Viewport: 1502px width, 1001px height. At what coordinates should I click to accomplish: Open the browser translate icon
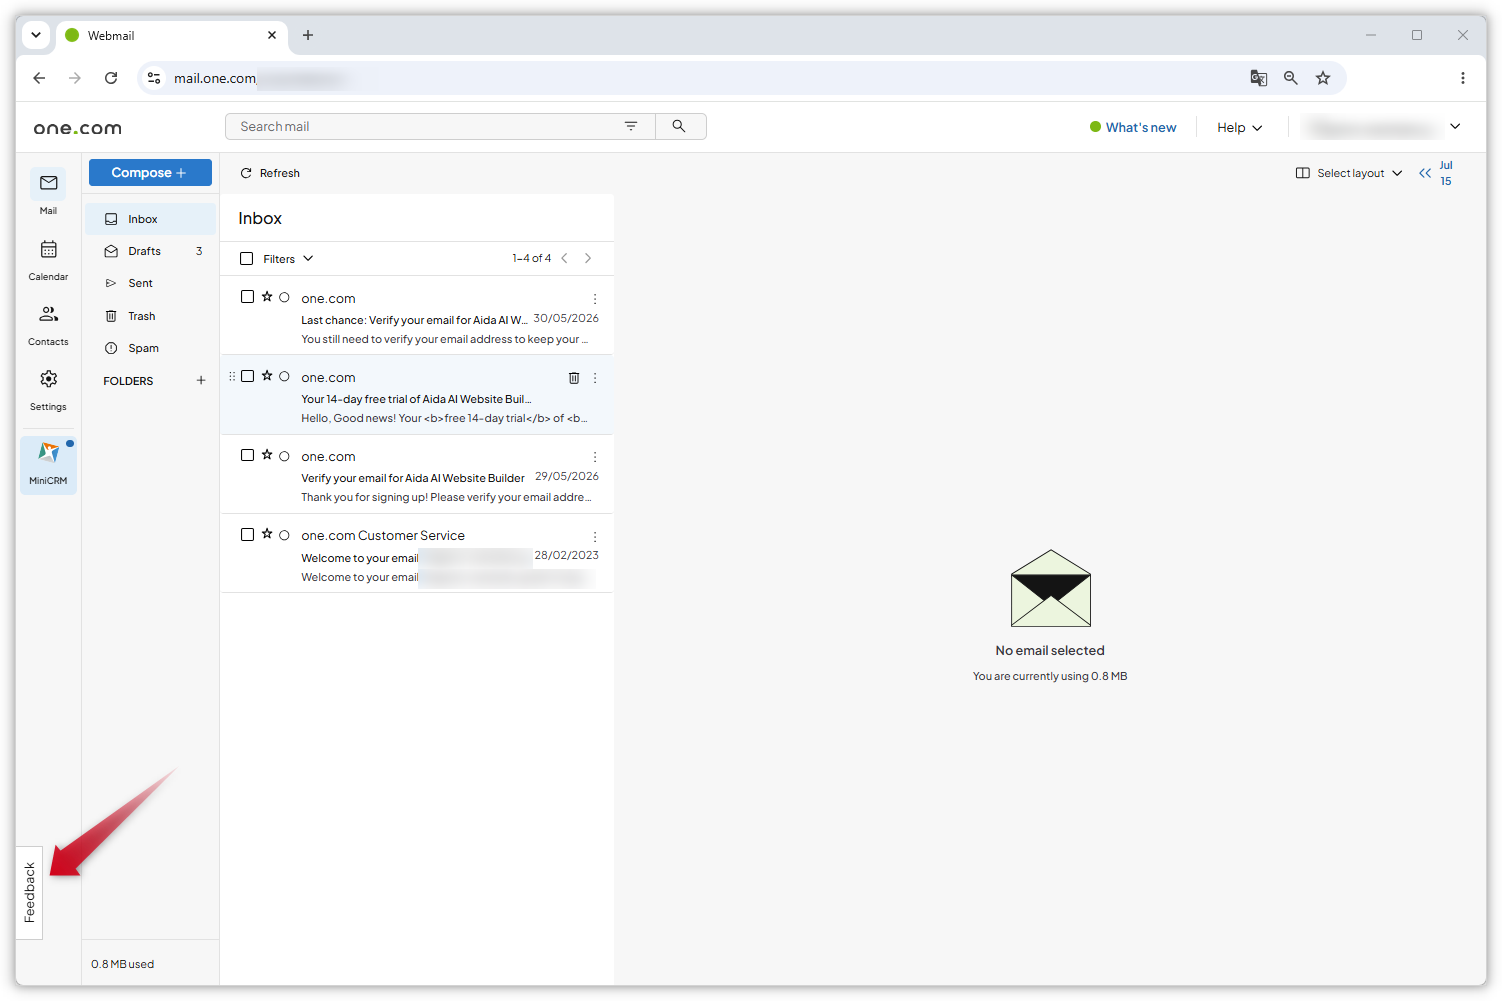[1259, 78]
